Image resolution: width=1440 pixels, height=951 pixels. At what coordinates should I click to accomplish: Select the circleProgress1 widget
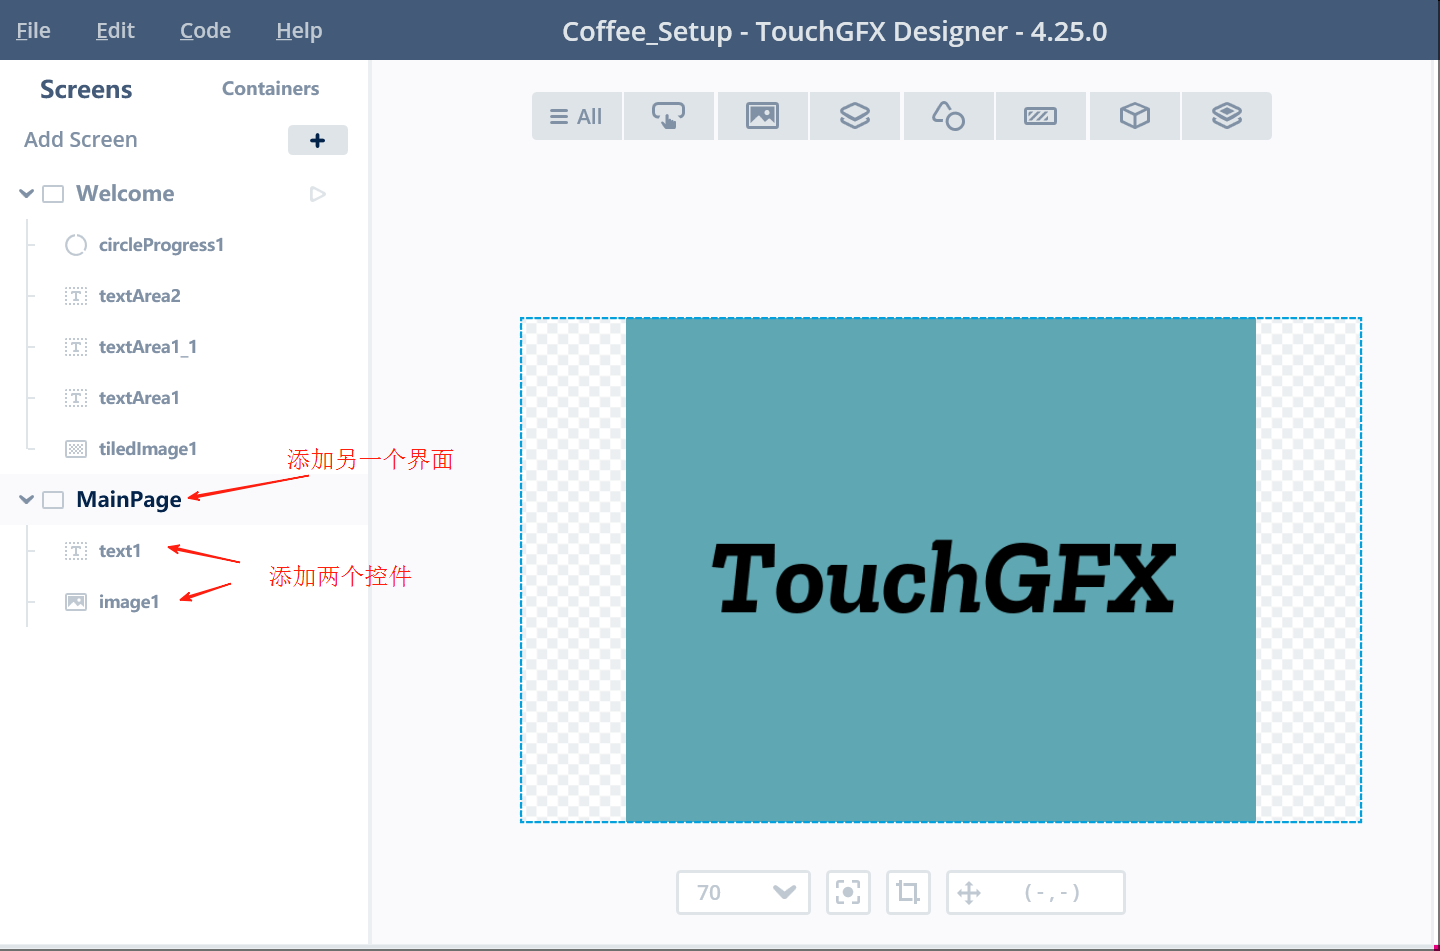161,244
